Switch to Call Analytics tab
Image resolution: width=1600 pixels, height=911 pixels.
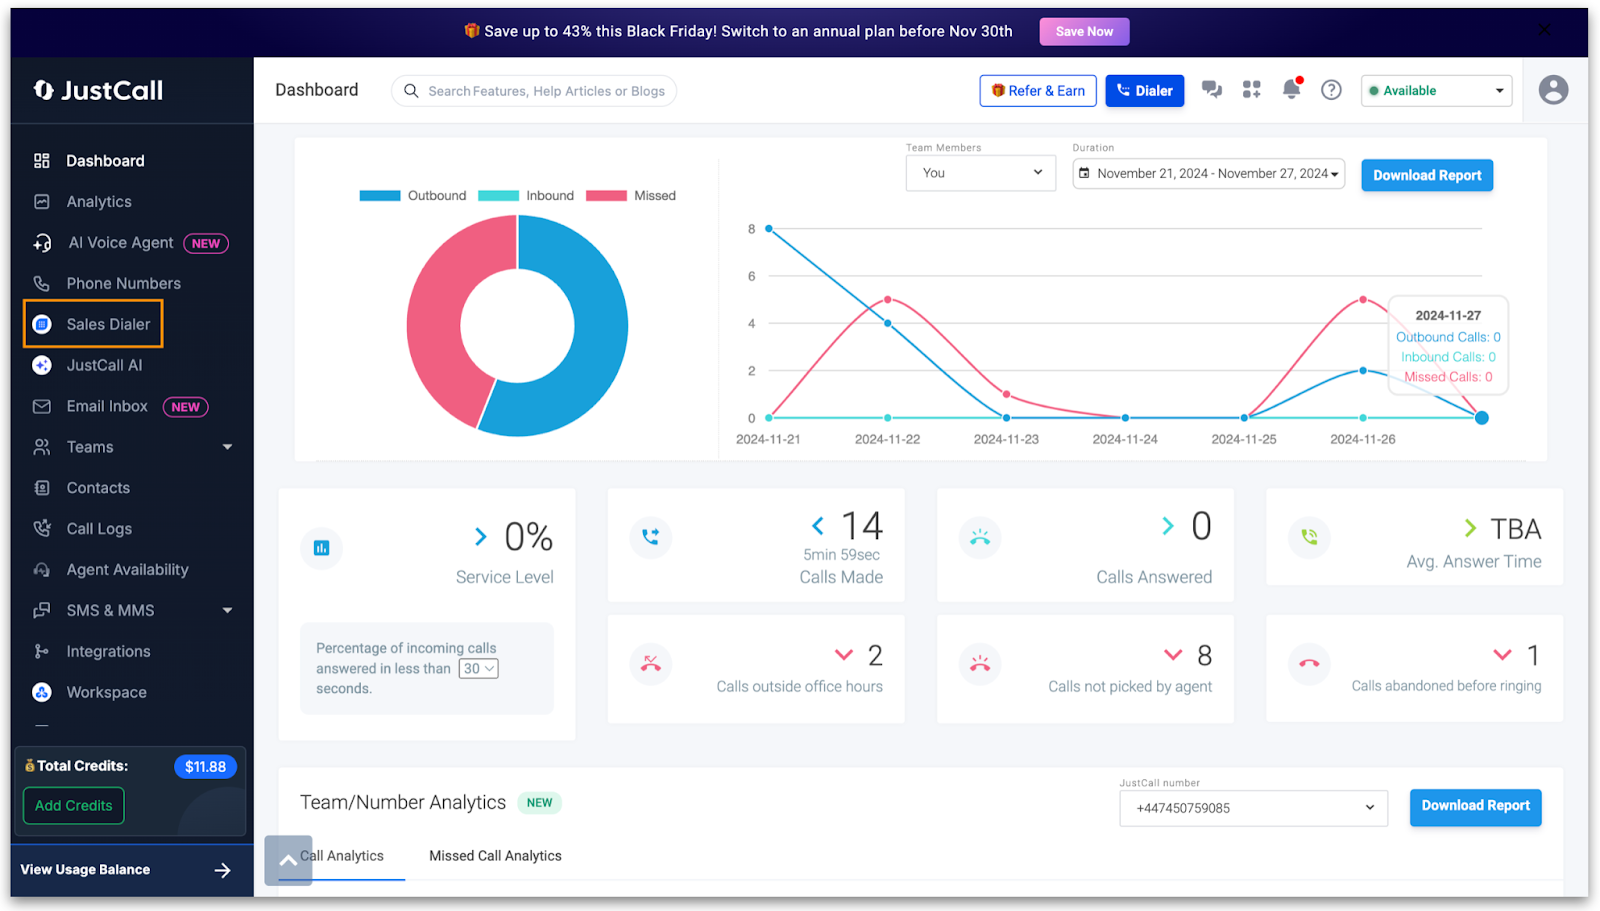coord(342,856)
